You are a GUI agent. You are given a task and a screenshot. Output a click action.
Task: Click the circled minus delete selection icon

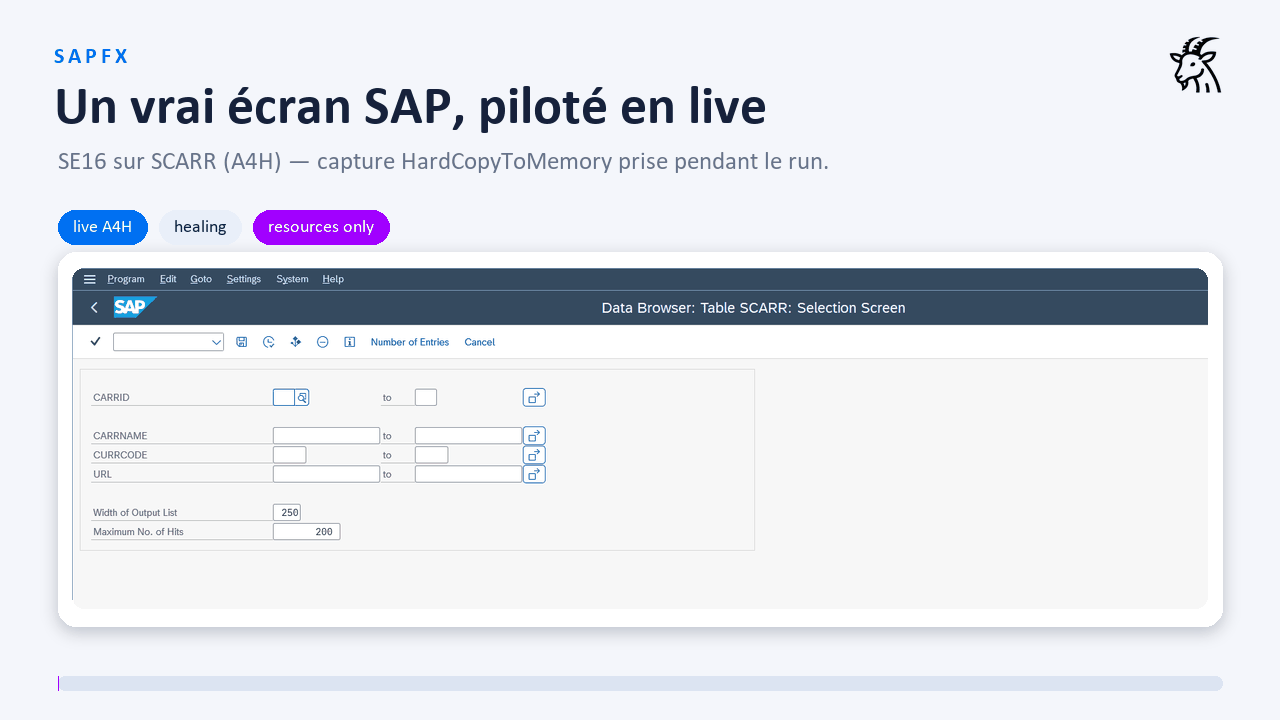point(323,342)
